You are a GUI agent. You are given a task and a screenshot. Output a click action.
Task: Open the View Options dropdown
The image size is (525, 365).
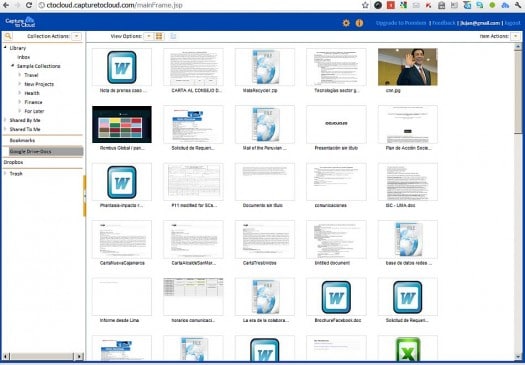click(x=148, y=36)
